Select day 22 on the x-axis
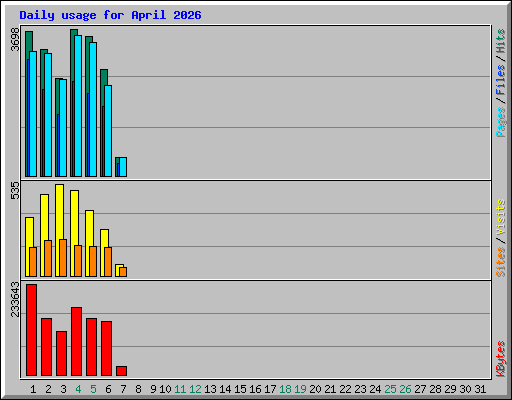Screen dimensions: 512x400 click(345, 389)
